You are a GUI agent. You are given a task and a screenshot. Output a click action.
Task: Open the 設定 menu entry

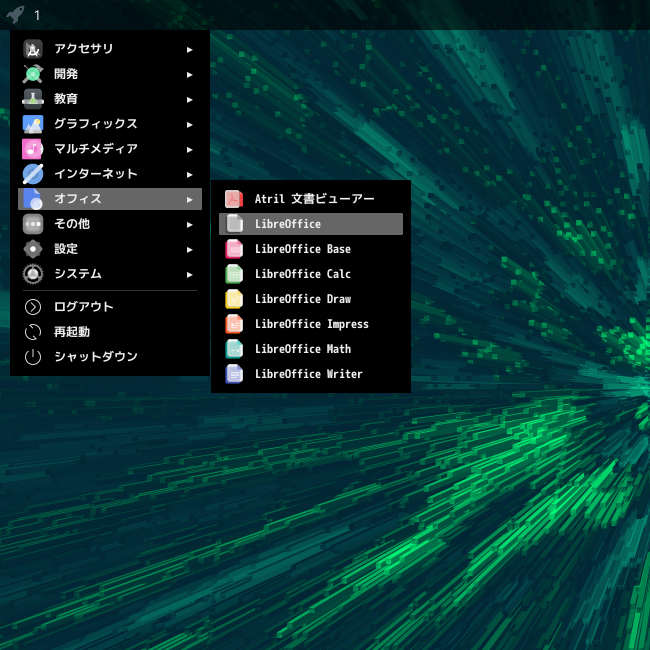coord(110,249)
